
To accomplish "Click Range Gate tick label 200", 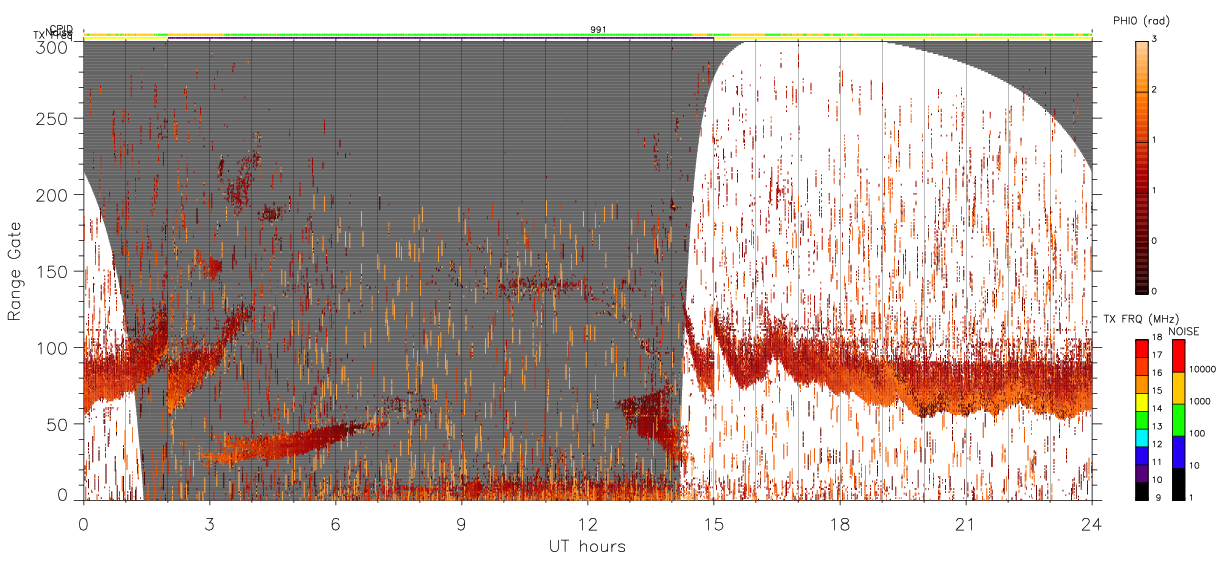I will [x=54, y=195].
